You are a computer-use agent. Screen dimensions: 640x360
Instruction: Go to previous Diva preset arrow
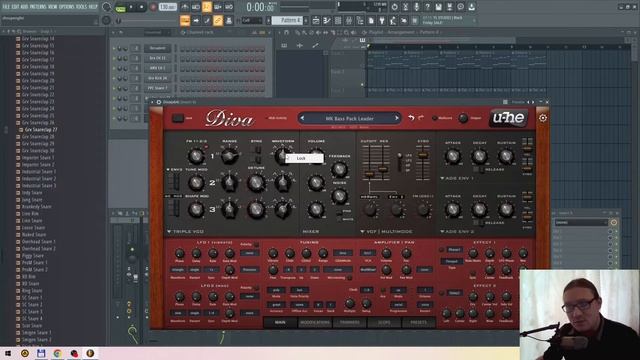tap(302, 118)
